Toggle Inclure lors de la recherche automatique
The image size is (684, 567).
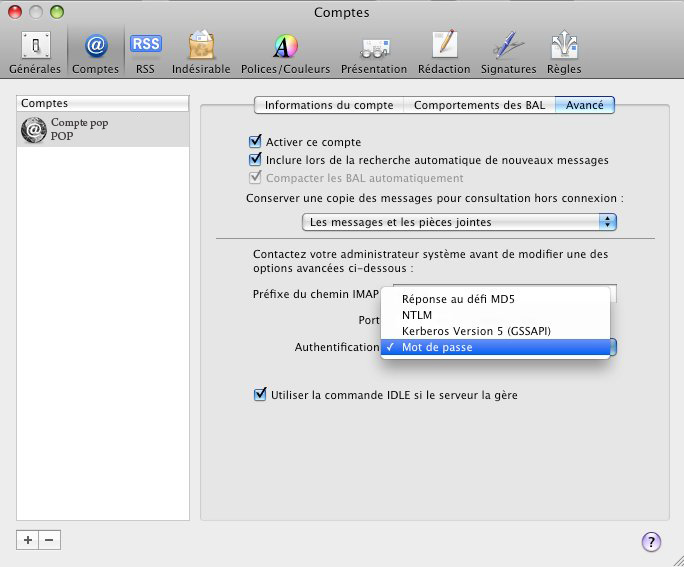254,160
